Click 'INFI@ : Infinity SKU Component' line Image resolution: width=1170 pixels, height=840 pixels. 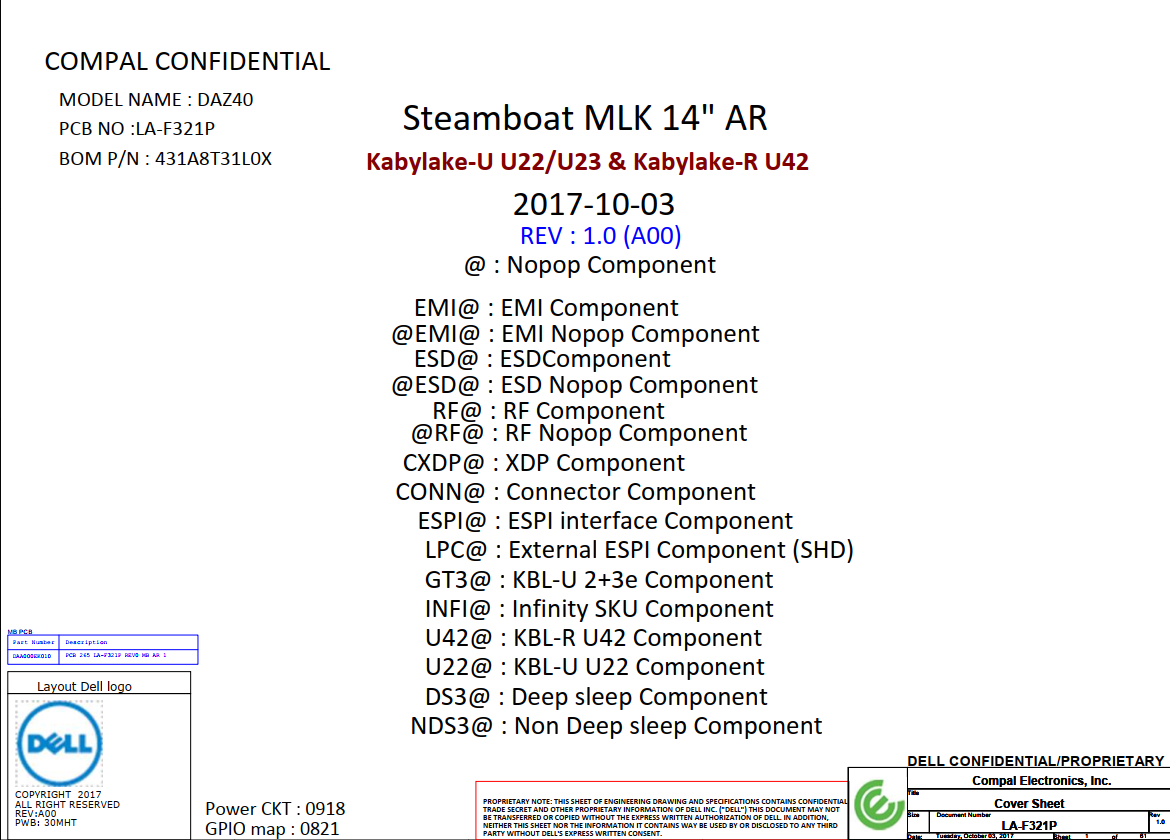(x=599, y=609)
